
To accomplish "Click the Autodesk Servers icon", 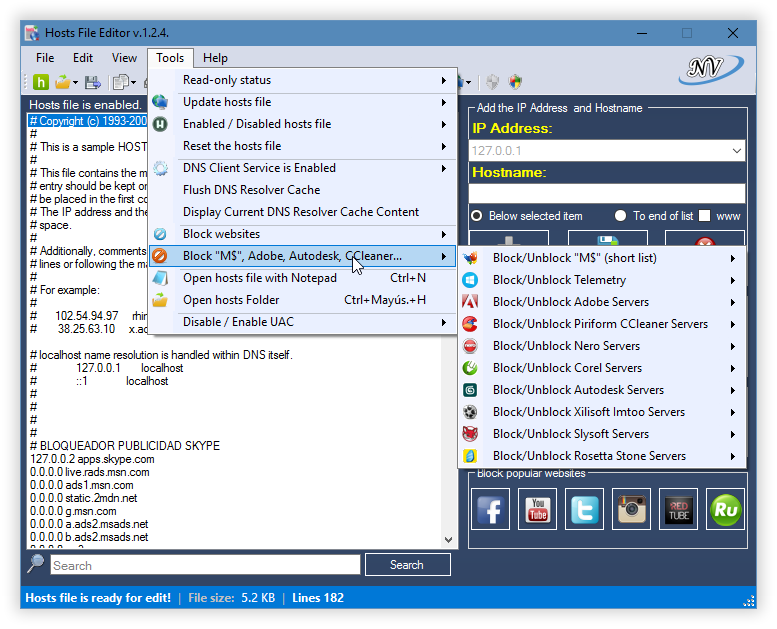I will pos(470,390).
